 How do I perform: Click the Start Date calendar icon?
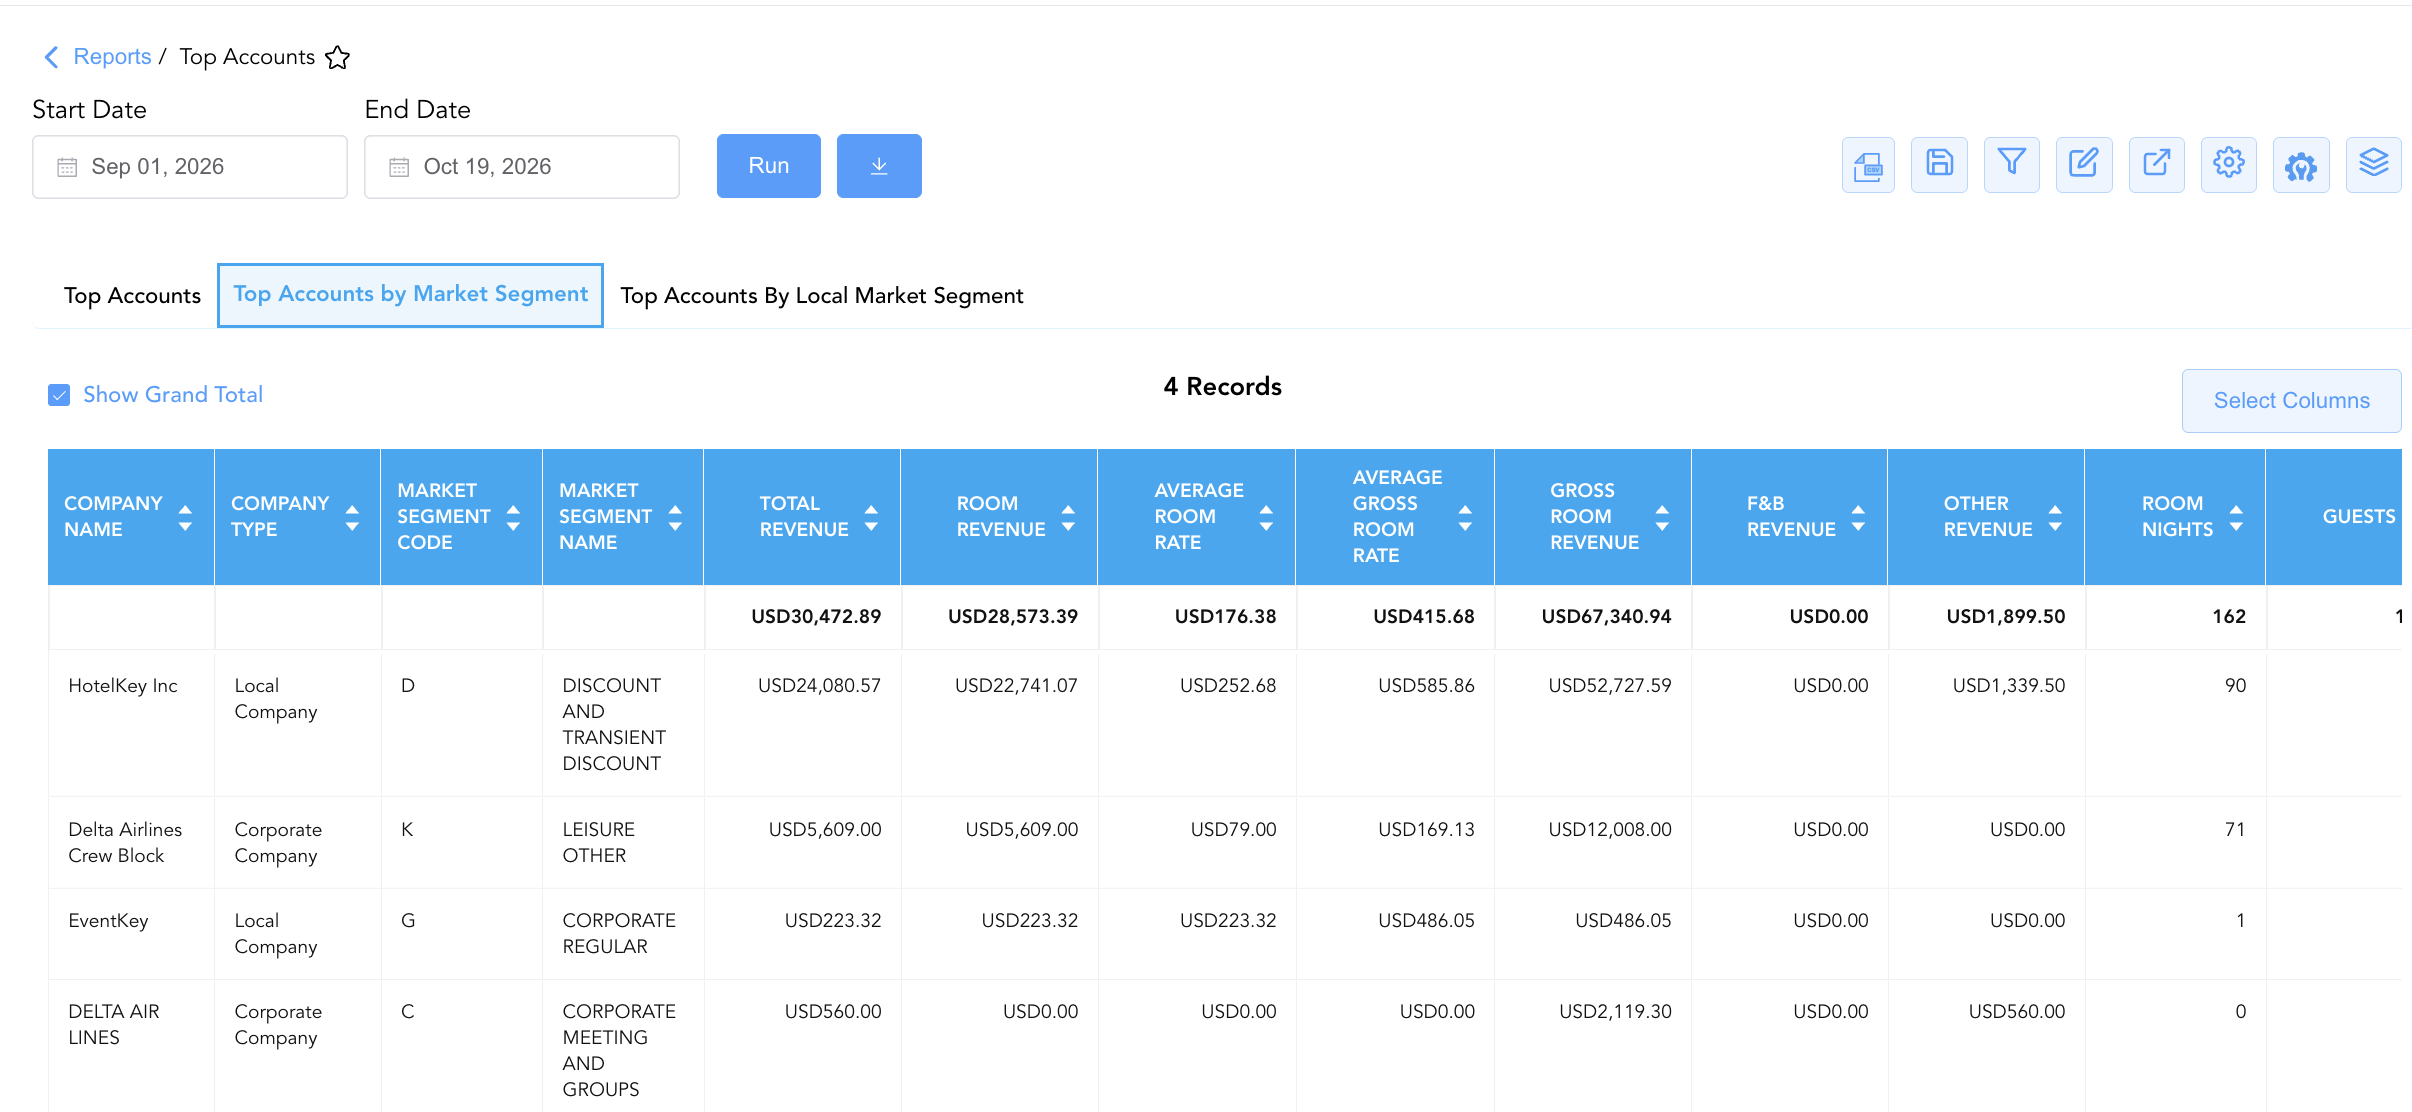coord(67,167)
